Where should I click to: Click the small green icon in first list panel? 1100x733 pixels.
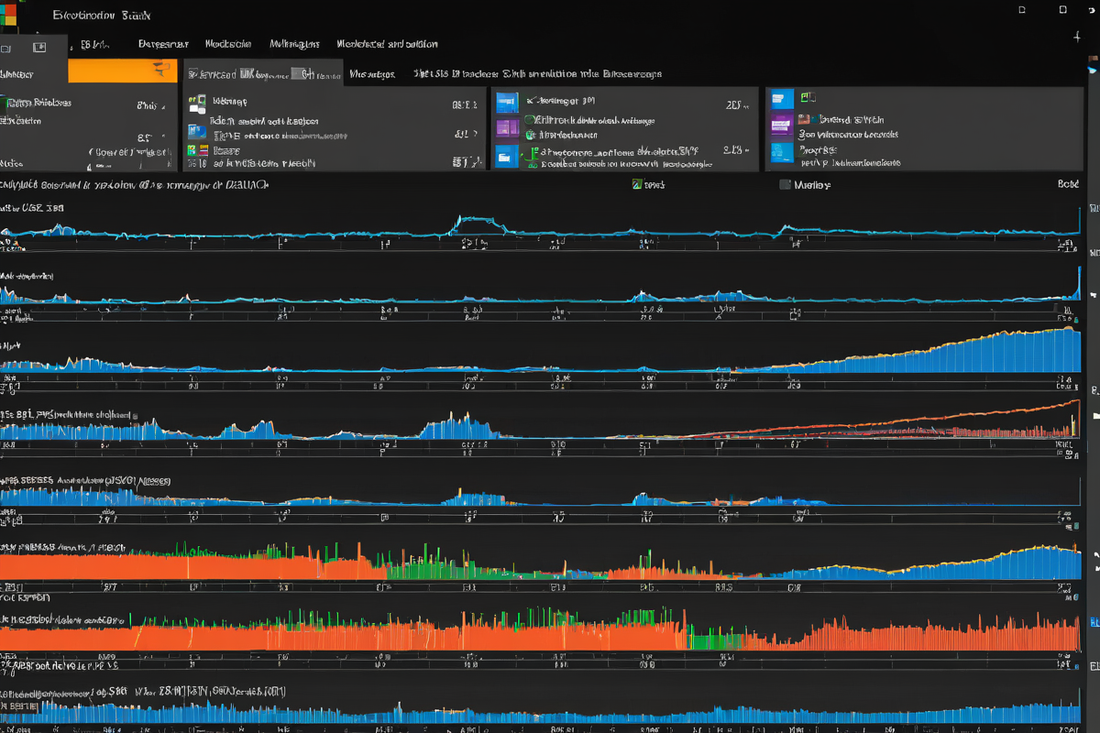coord(192,150)
